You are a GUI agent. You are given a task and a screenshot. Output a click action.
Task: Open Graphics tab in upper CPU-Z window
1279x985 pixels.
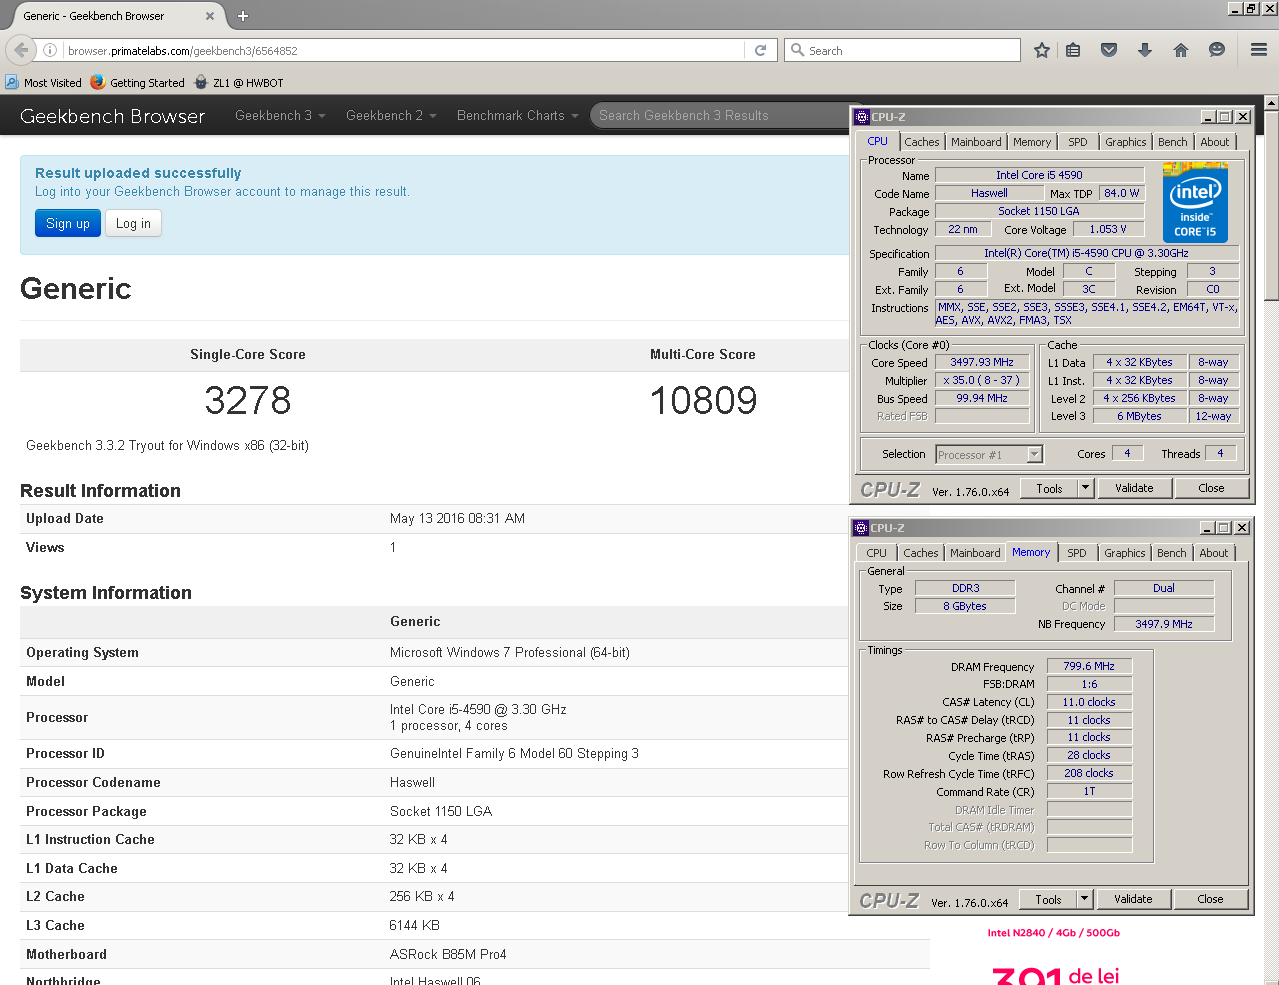click(x=1126, y=142)
